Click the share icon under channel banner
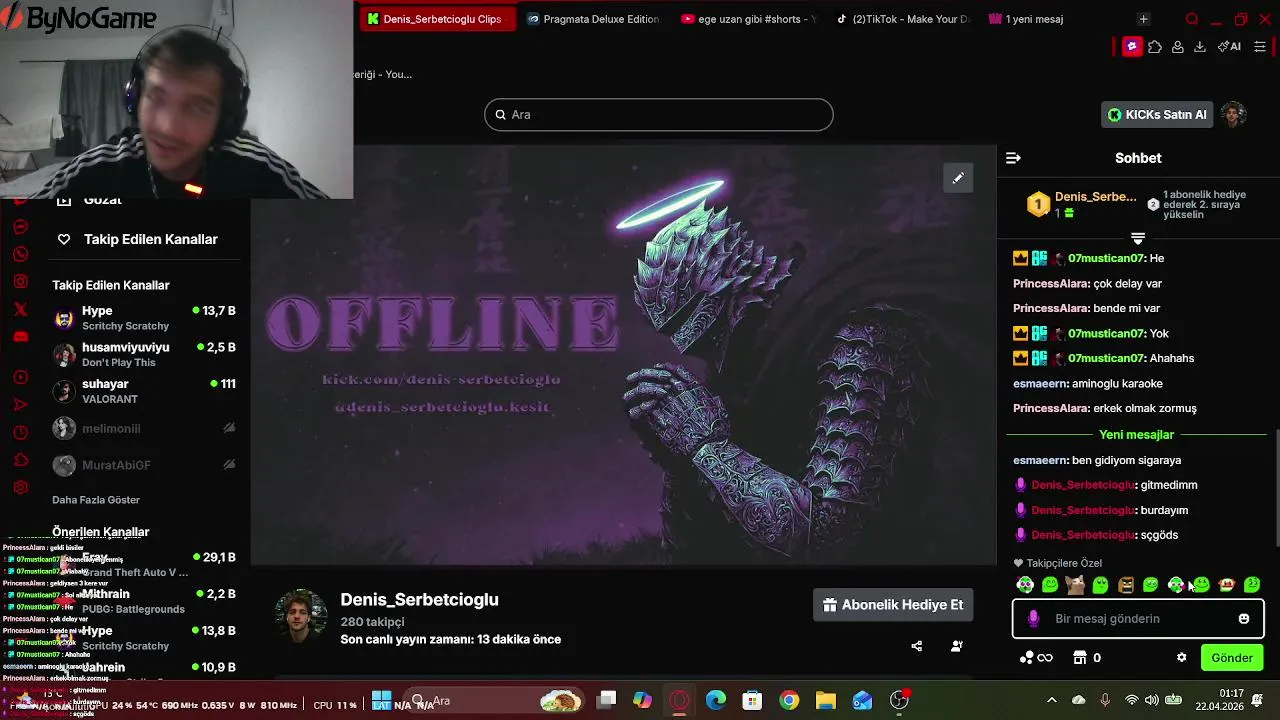This screenshot has height=720, width=1280. 917,646
